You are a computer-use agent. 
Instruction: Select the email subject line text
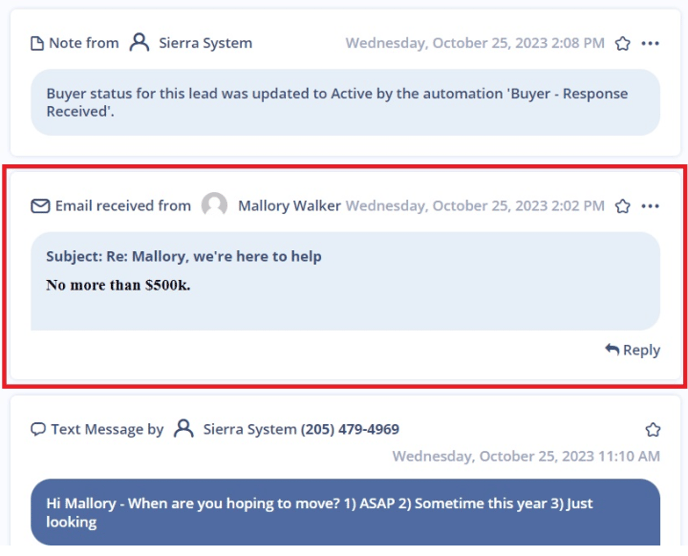[x=184, y=256]
